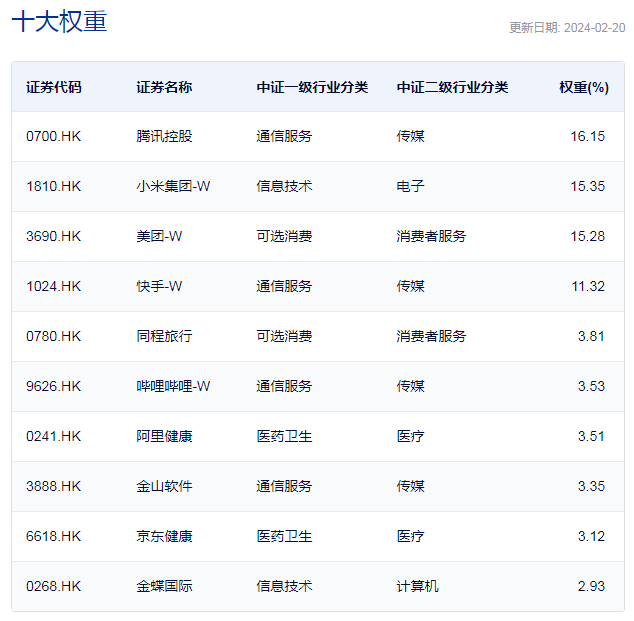Click the name 阿里健康

164,436
